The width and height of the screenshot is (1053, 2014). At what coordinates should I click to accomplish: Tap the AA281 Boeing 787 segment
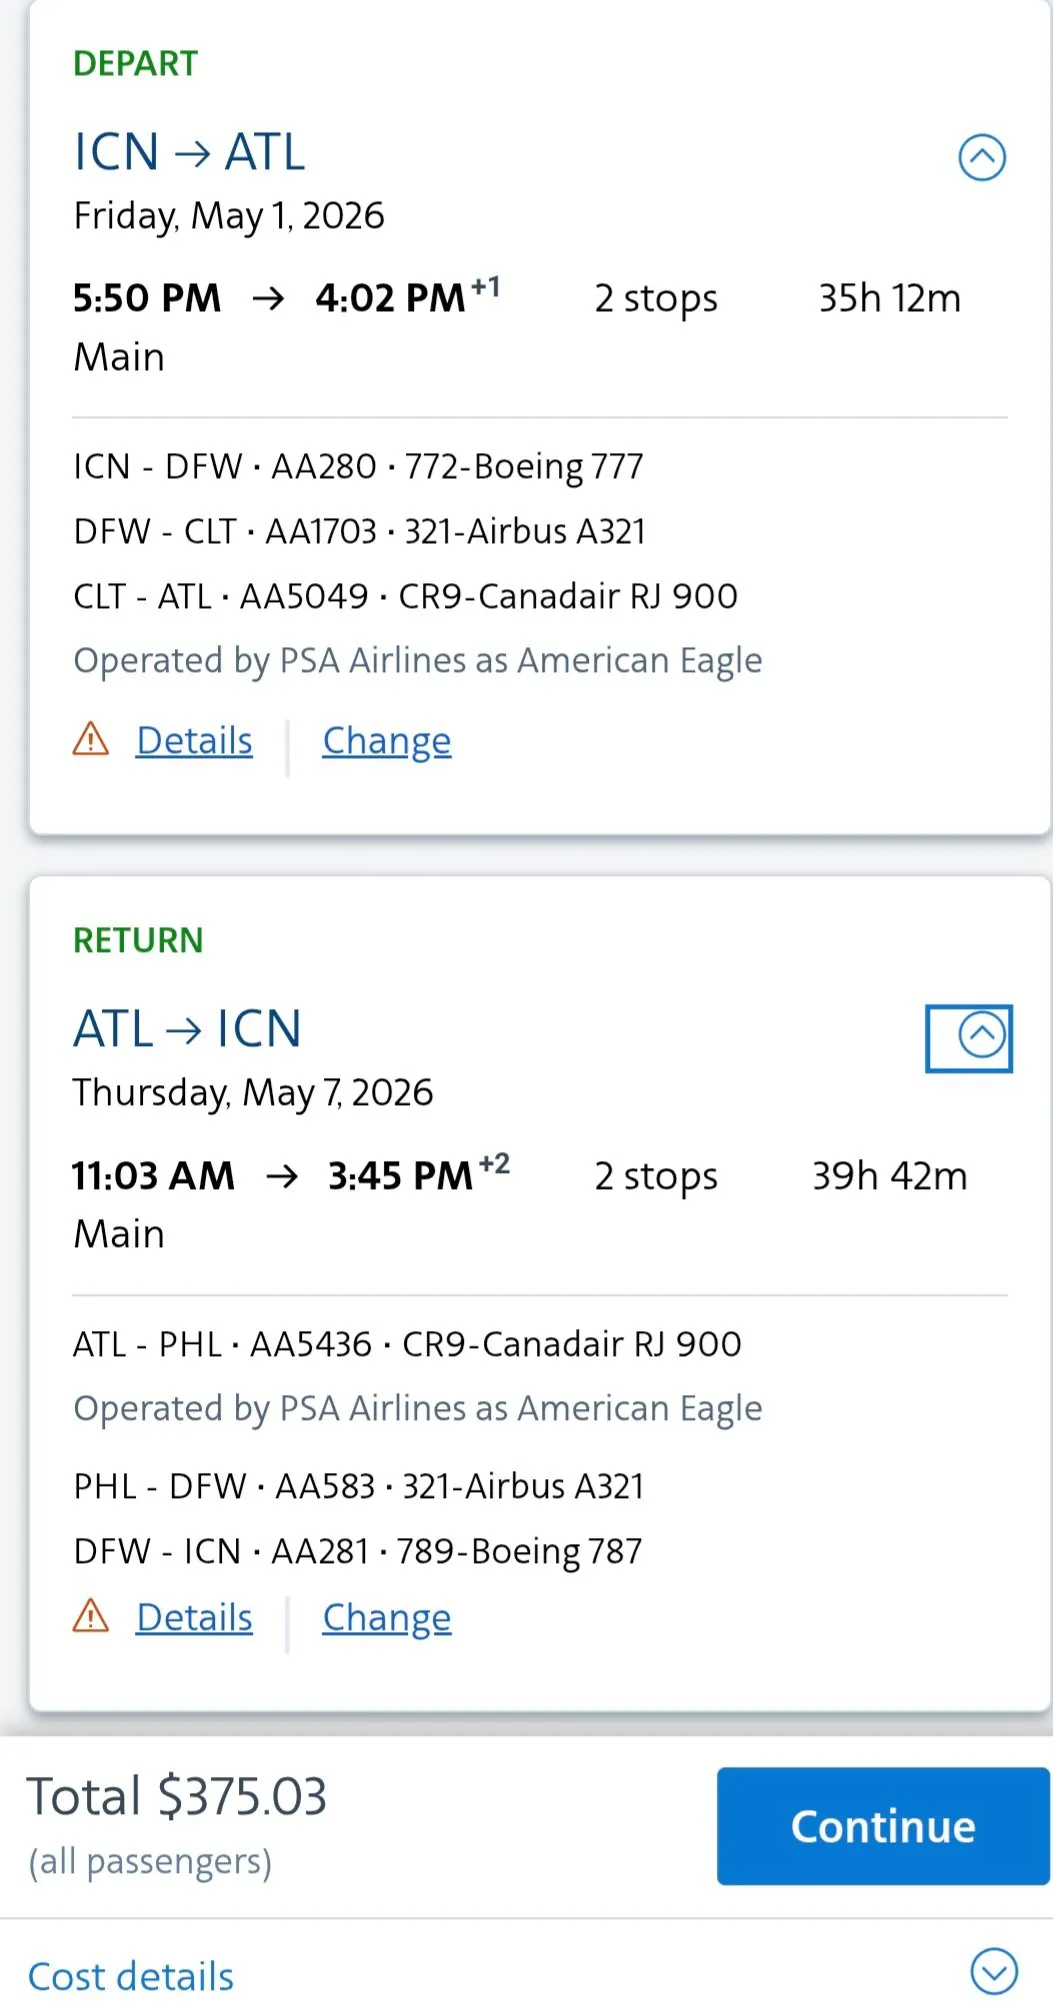tap(357, 1551)
